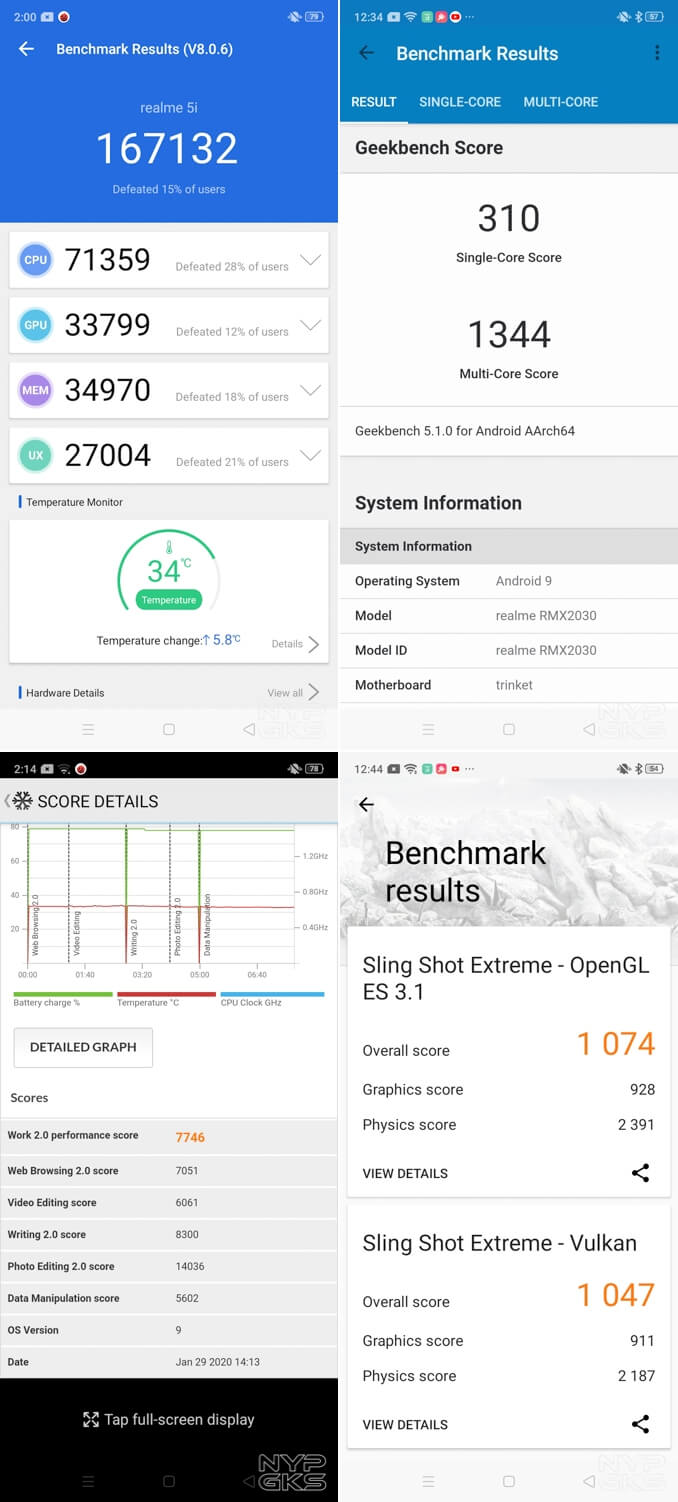Screen dimensions: 678x1502
Task: Select the RESULT tab
Action: [374, 102]
